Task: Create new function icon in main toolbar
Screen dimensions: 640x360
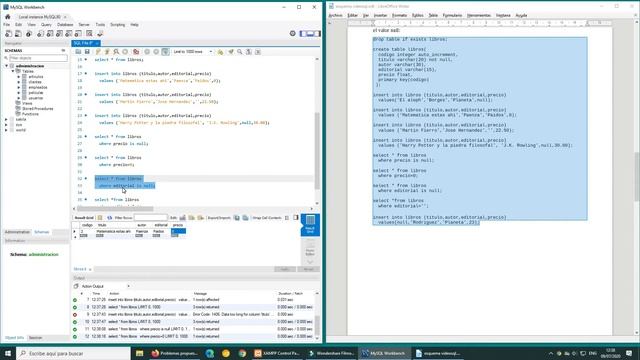Action: click(x=78, y=33)
